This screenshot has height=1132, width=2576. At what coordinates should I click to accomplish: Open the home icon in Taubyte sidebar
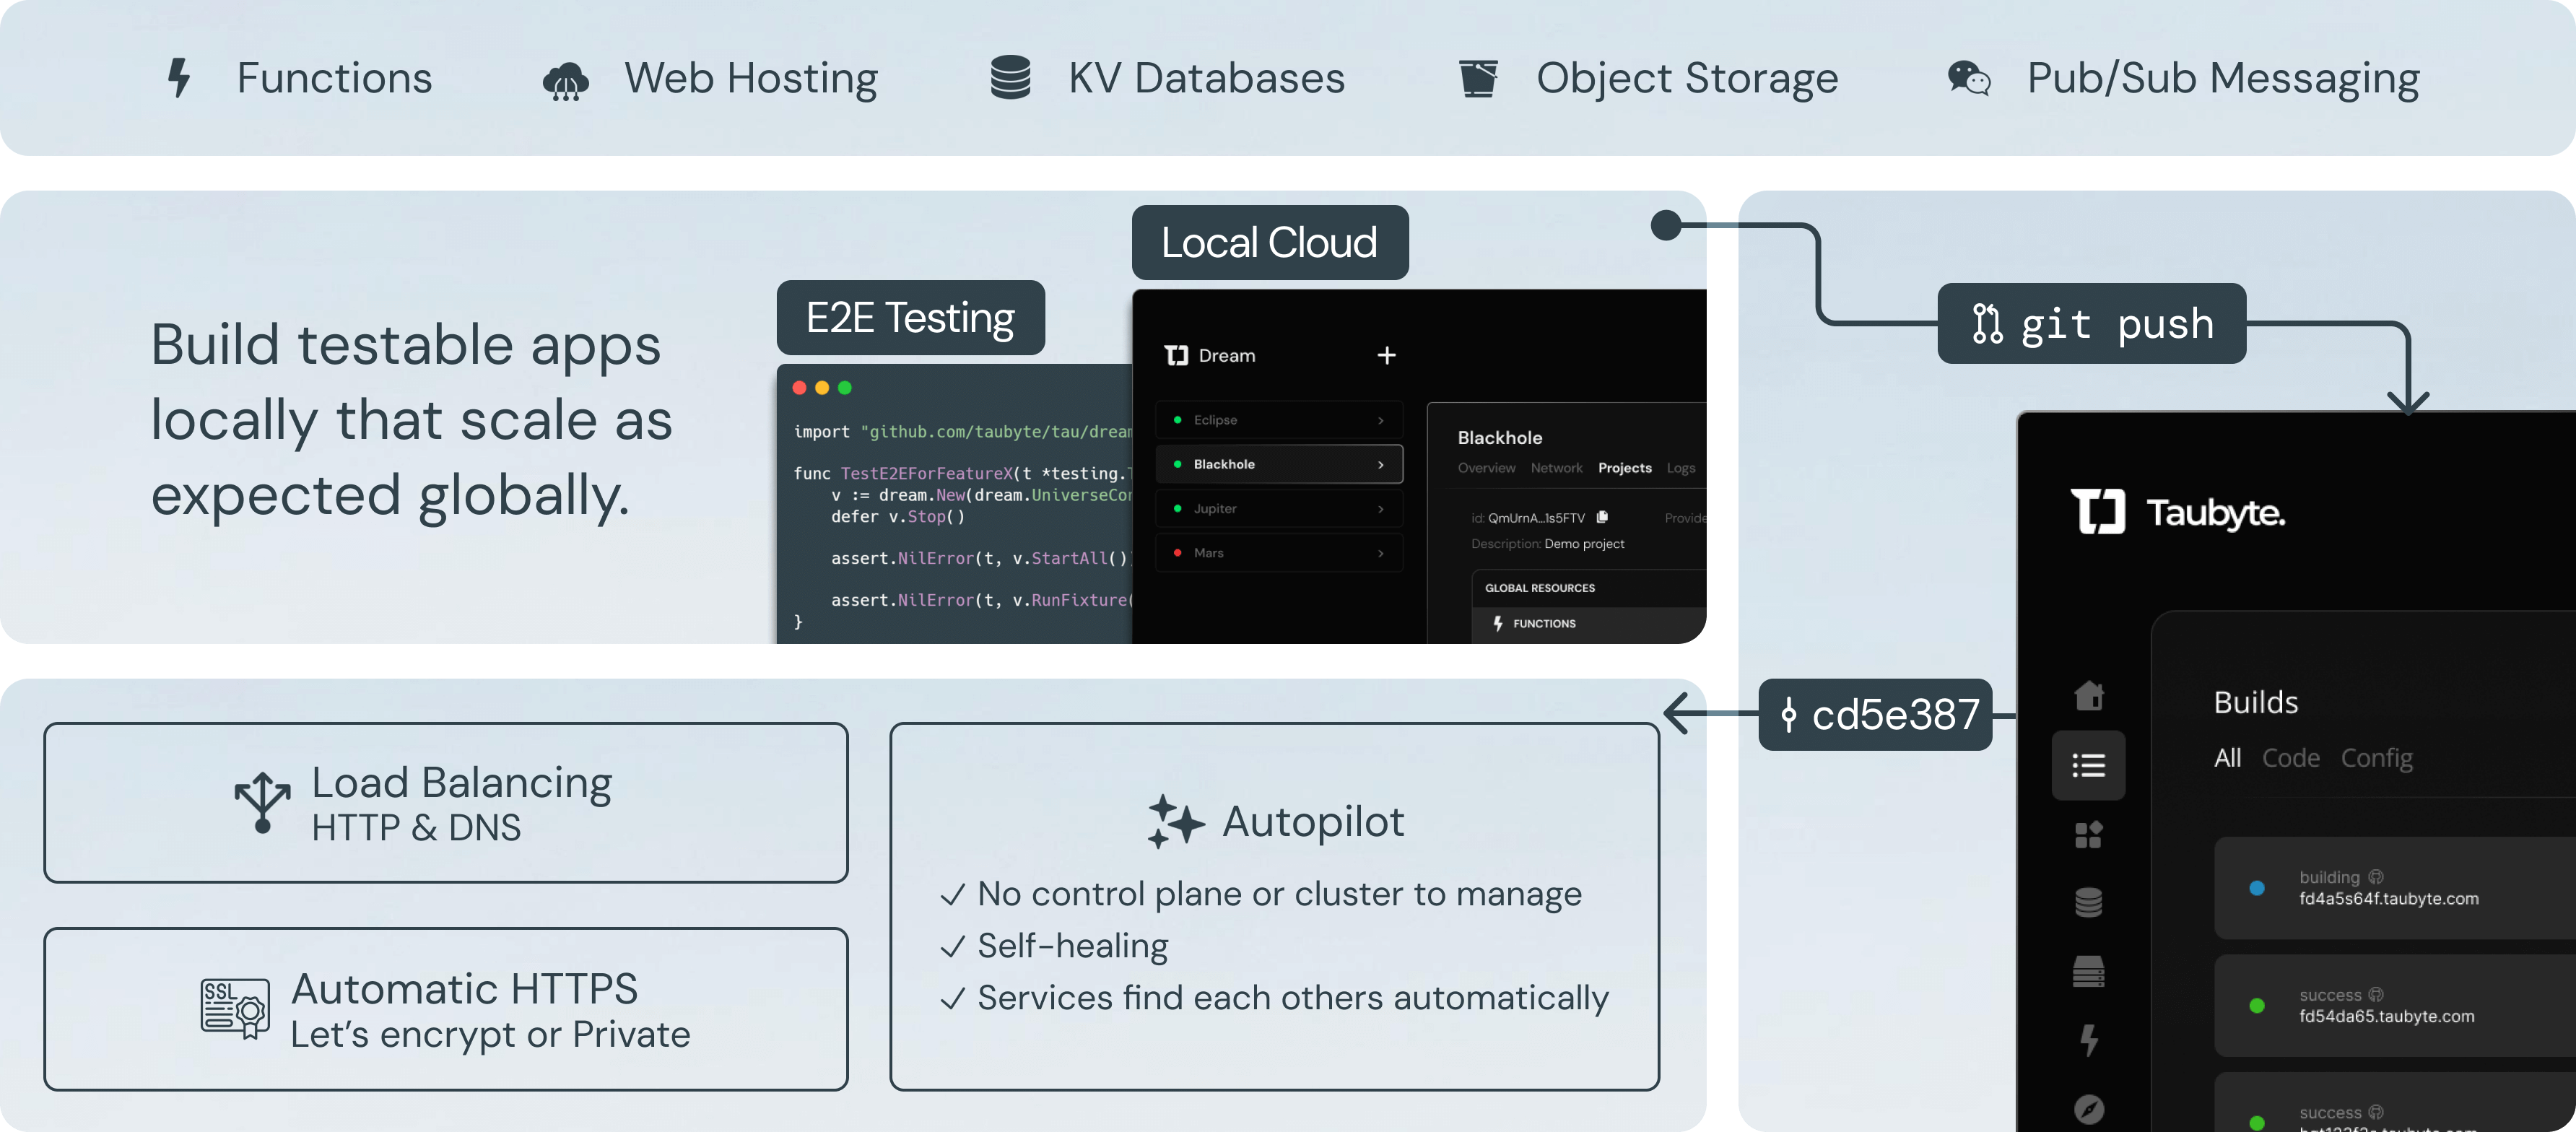[2088, 695]
